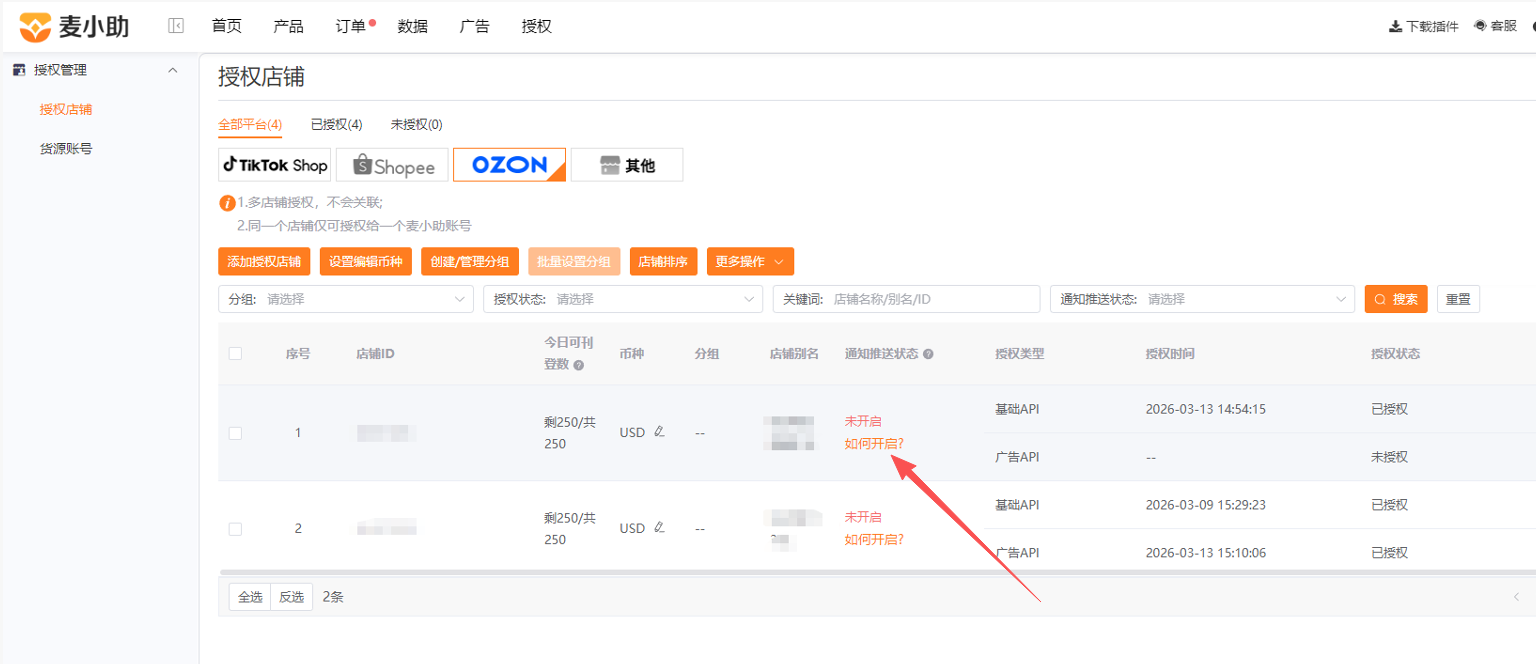Expand the 更多操作 dropdown button
The image size is (1536, 664).
pos(750,261)
